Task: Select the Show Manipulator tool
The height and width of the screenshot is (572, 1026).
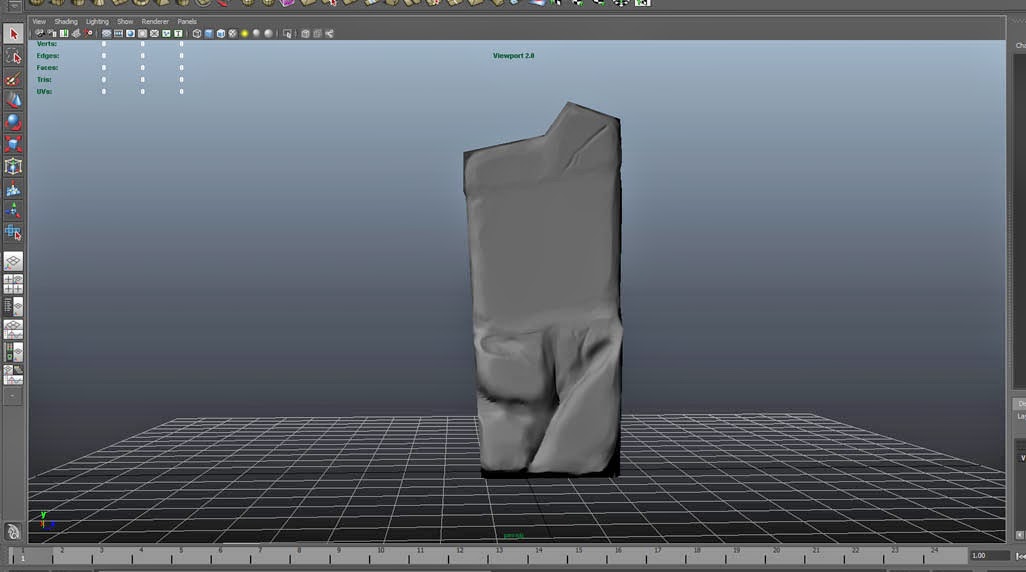Action: (13, 210)
